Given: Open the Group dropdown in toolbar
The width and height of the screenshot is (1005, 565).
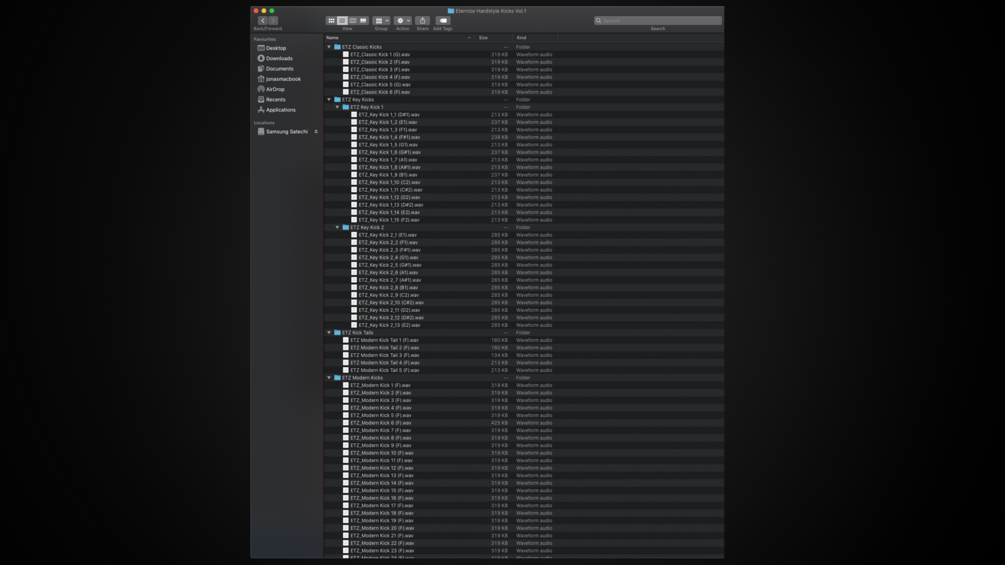Looking at the screenshot, I should point(381,20).
